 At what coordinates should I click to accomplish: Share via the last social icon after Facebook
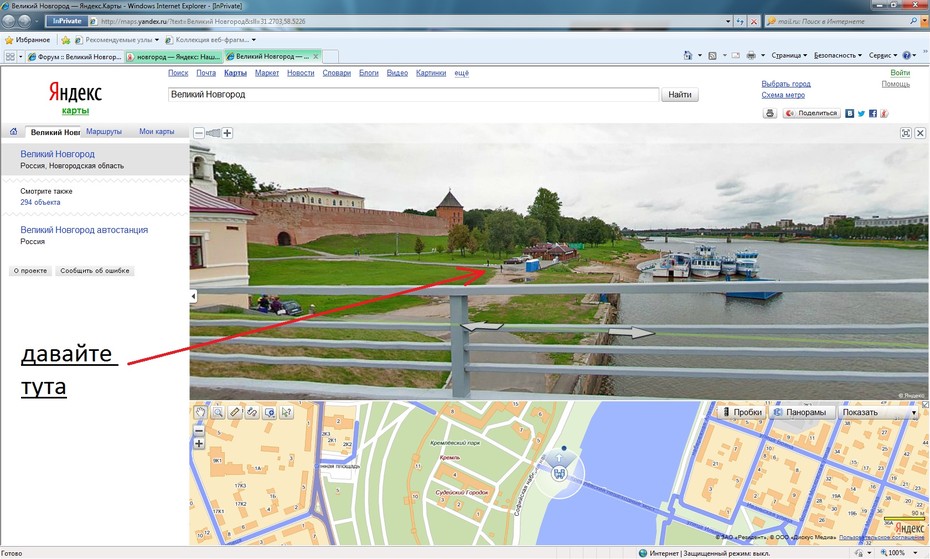[x=884, y=113]
